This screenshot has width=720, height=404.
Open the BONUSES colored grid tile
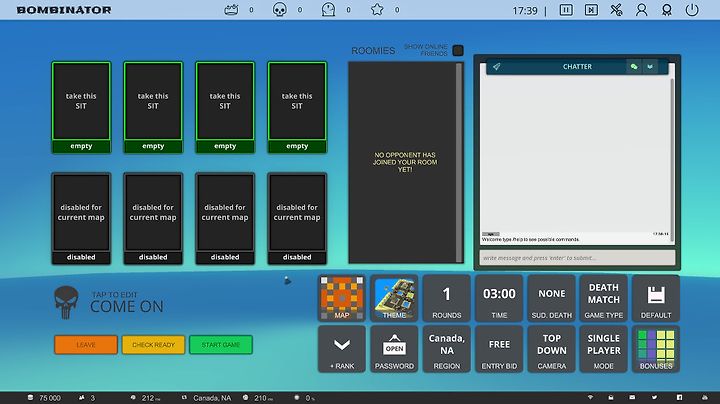(x=656, y=349)
